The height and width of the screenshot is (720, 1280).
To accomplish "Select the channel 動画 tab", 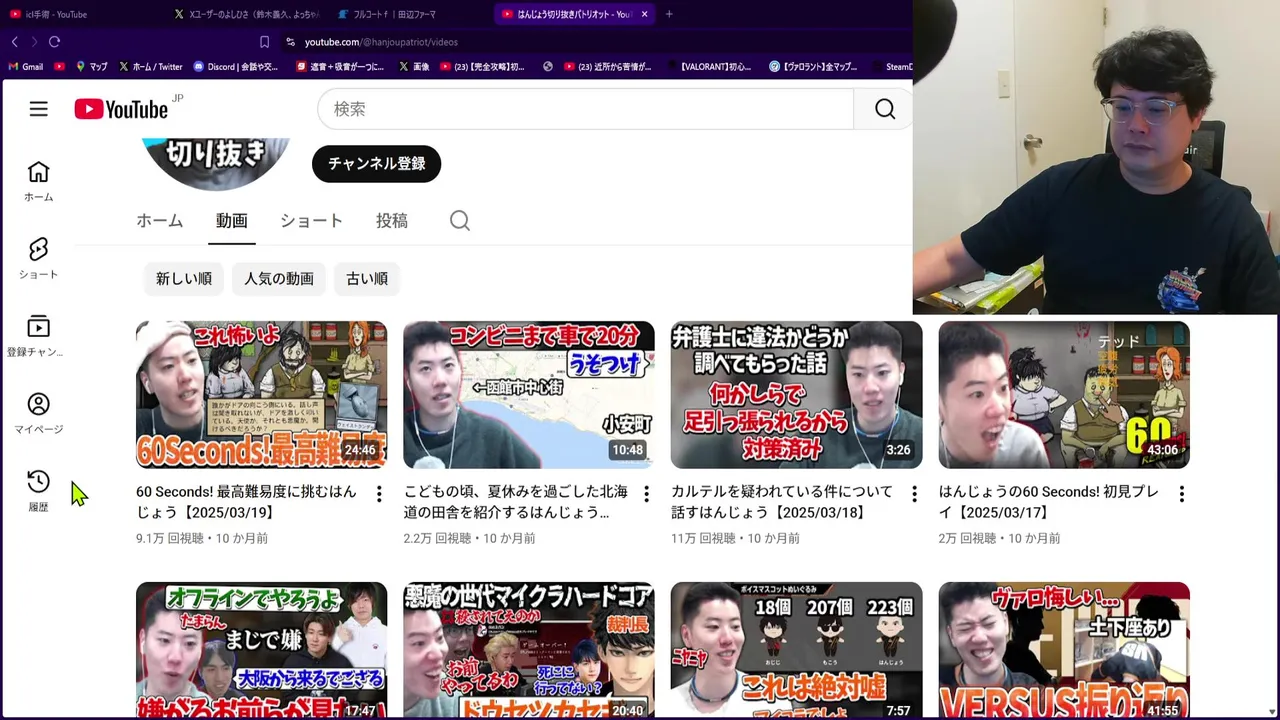I will [231, 221].
